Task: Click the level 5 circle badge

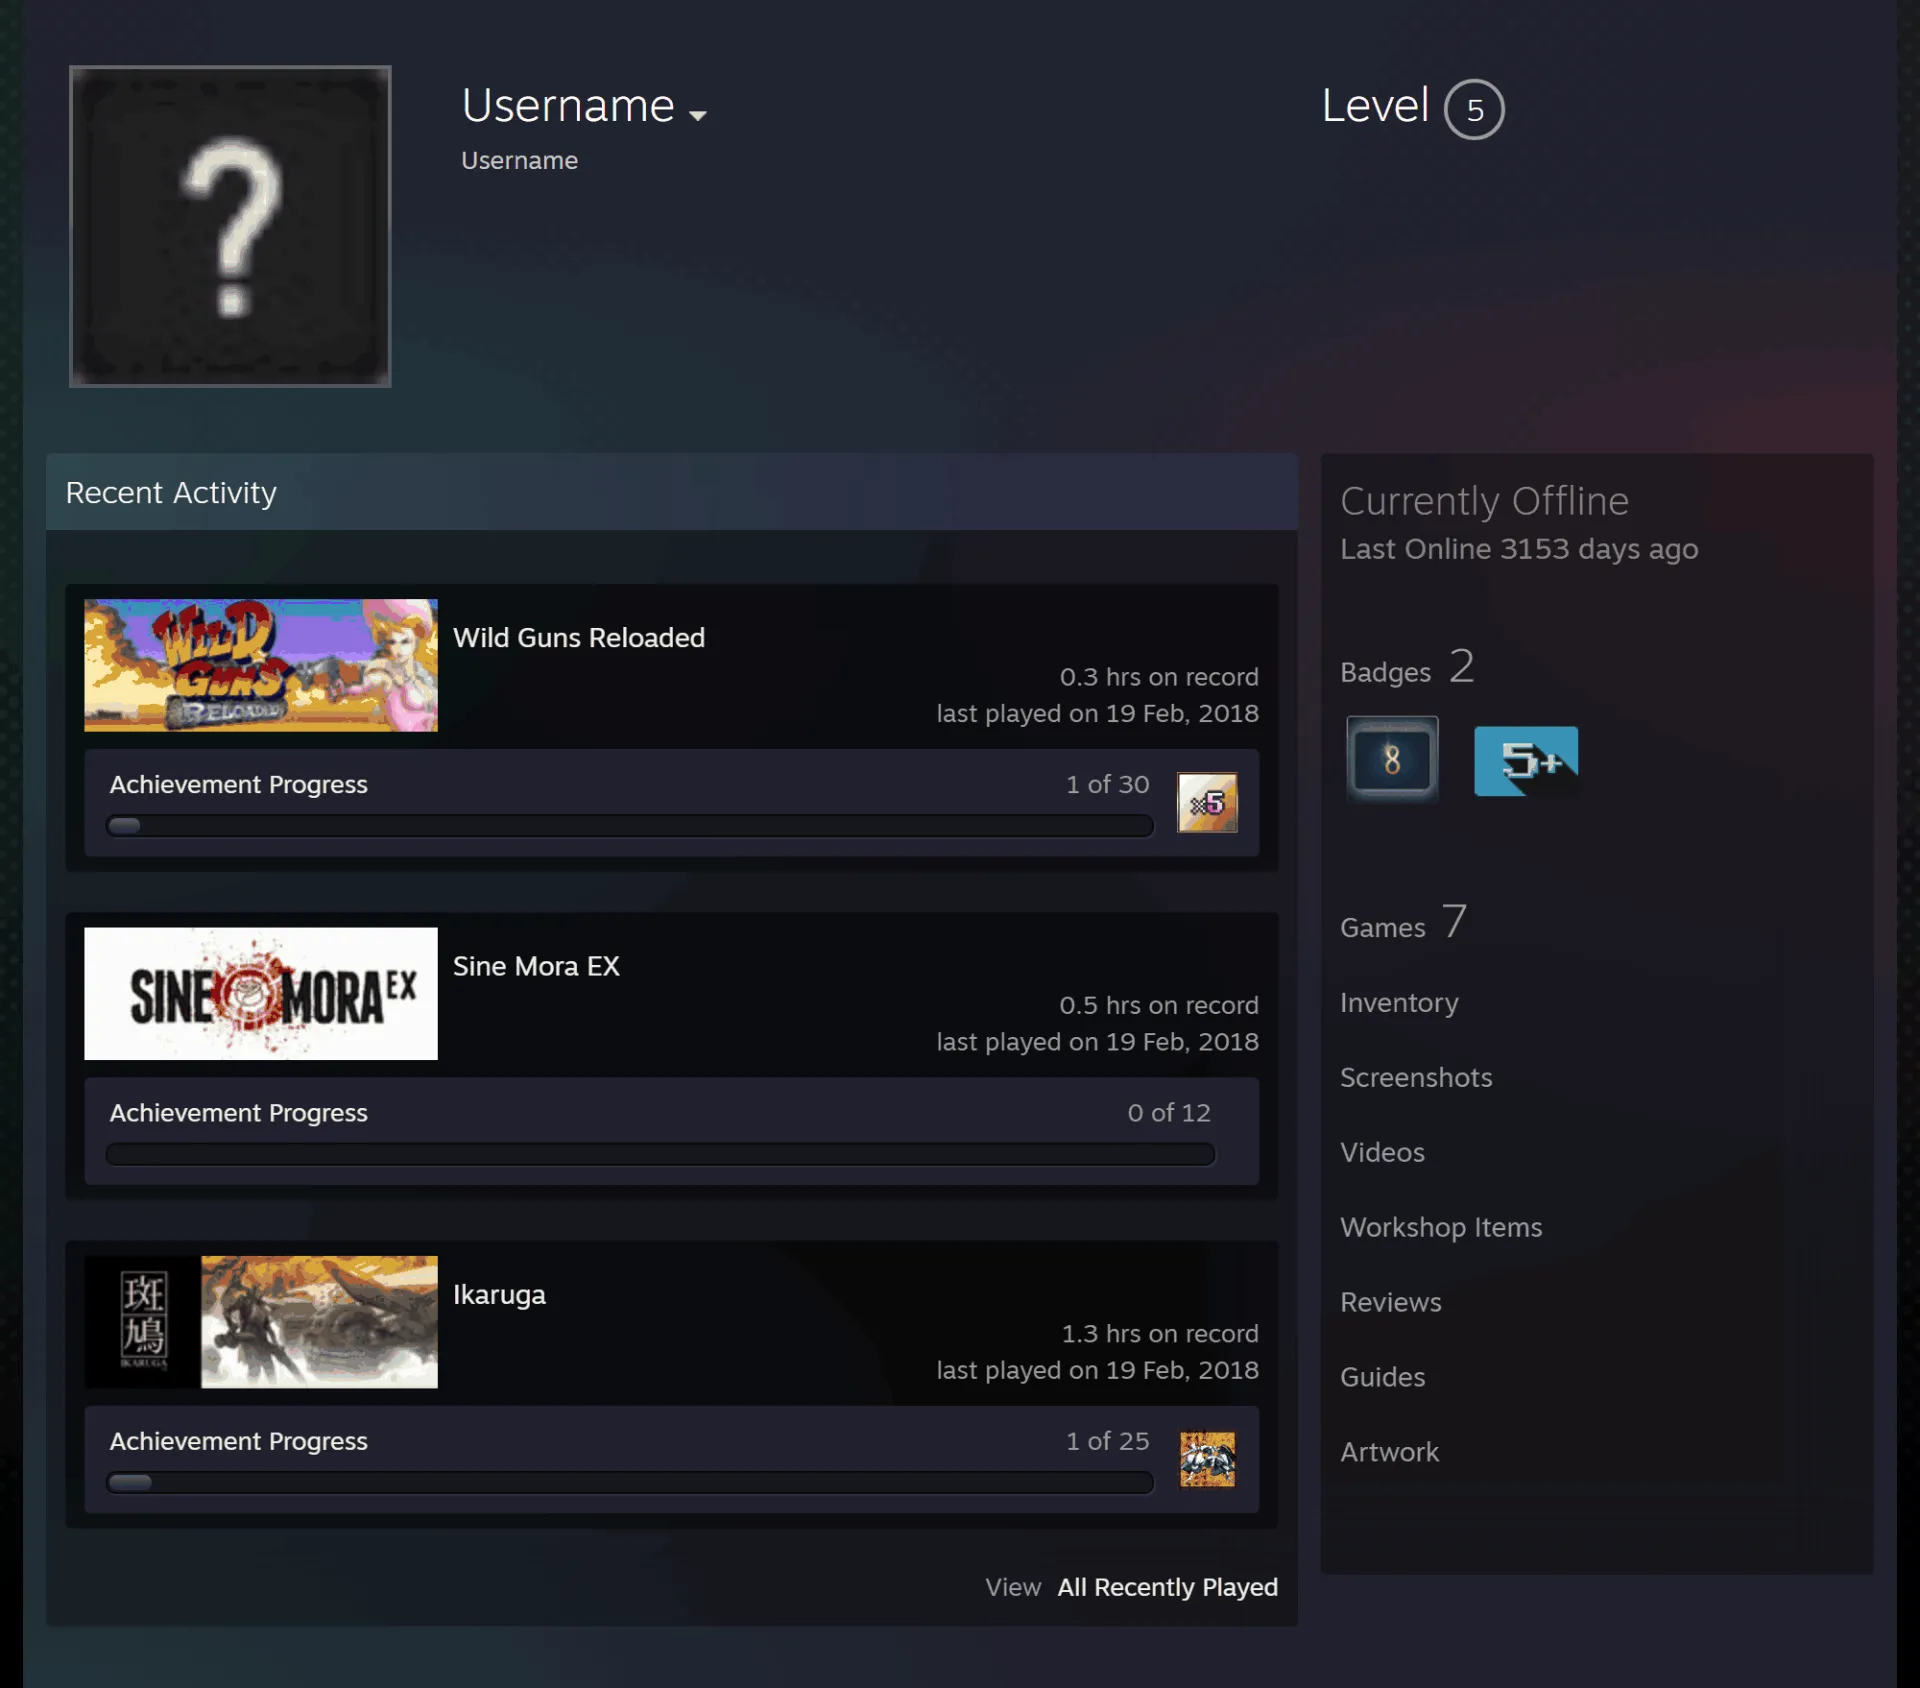Action: point(1474,109)
